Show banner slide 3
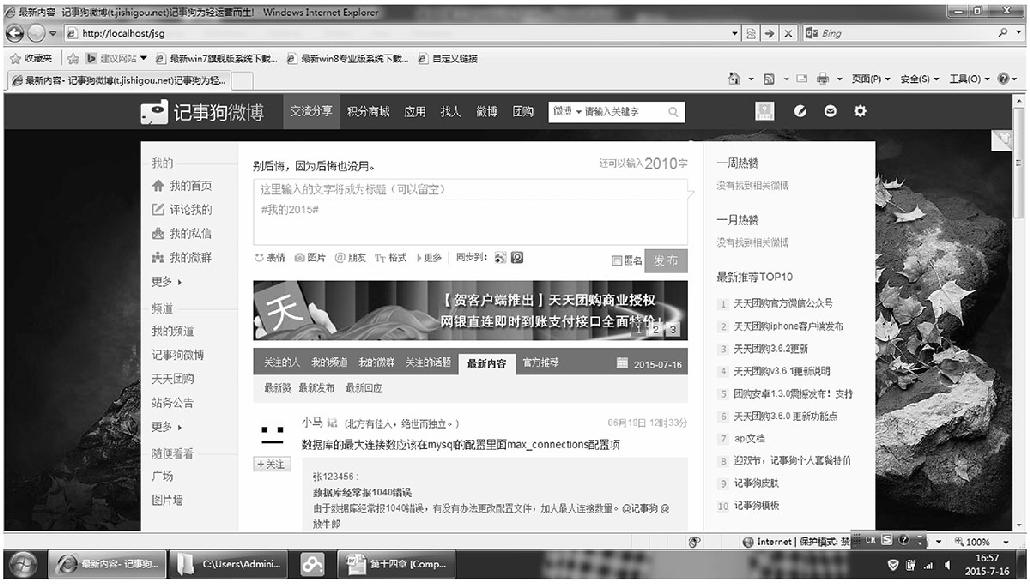Screen dimensions: 1030x585 coord(673,329)
